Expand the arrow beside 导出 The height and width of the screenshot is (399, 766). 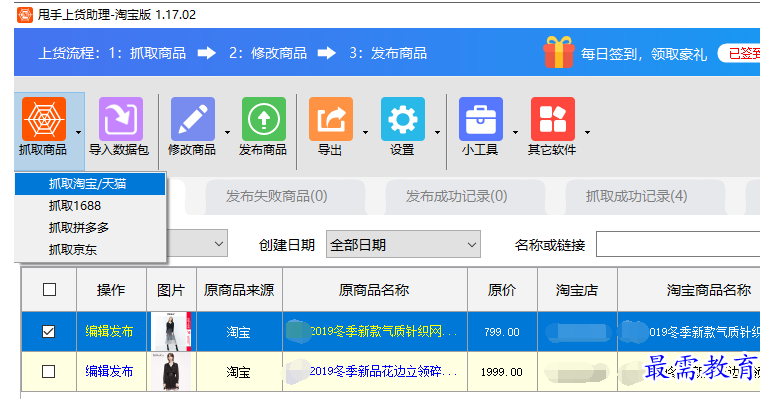365,132
